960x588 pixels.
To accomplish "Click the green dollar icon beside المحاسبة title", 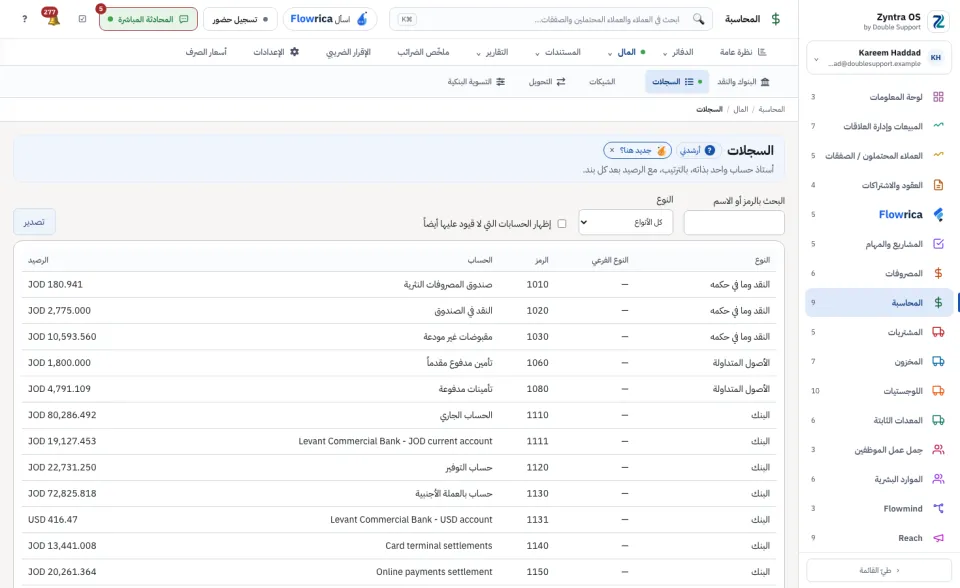I will tap(776, 19).
